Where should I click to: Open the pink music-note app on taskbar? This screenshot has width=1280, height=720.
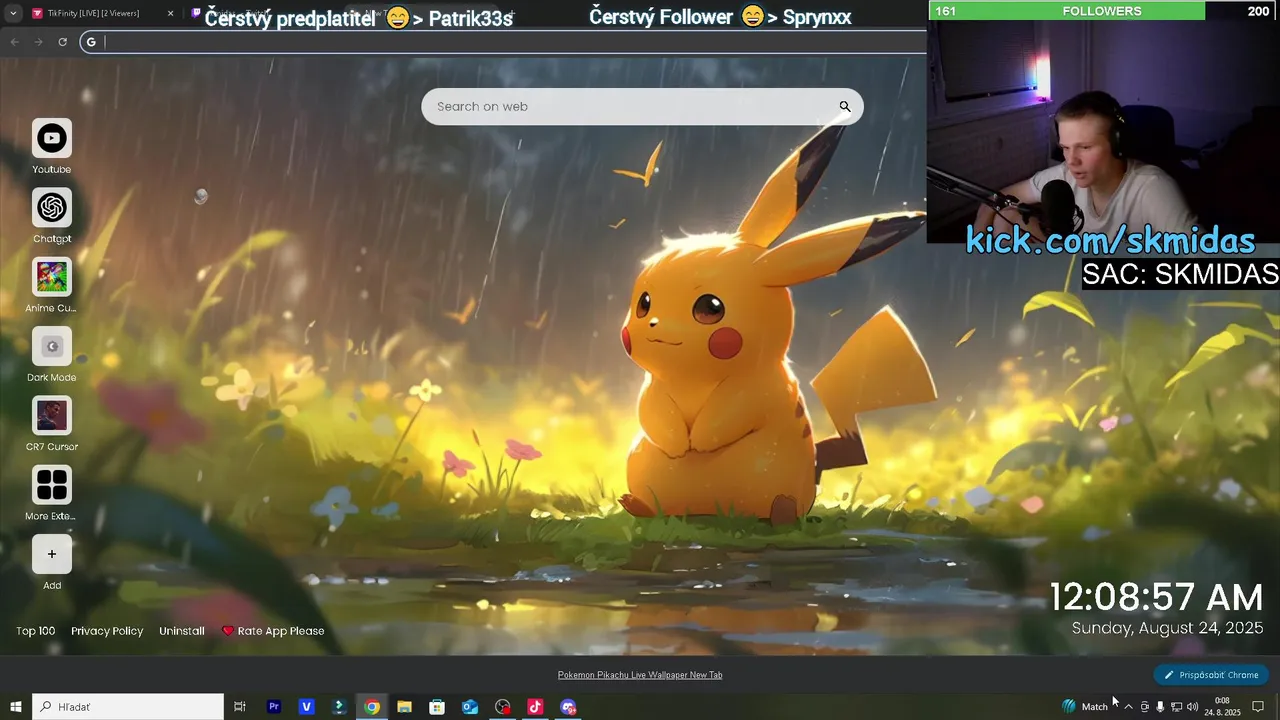[535, 707]
